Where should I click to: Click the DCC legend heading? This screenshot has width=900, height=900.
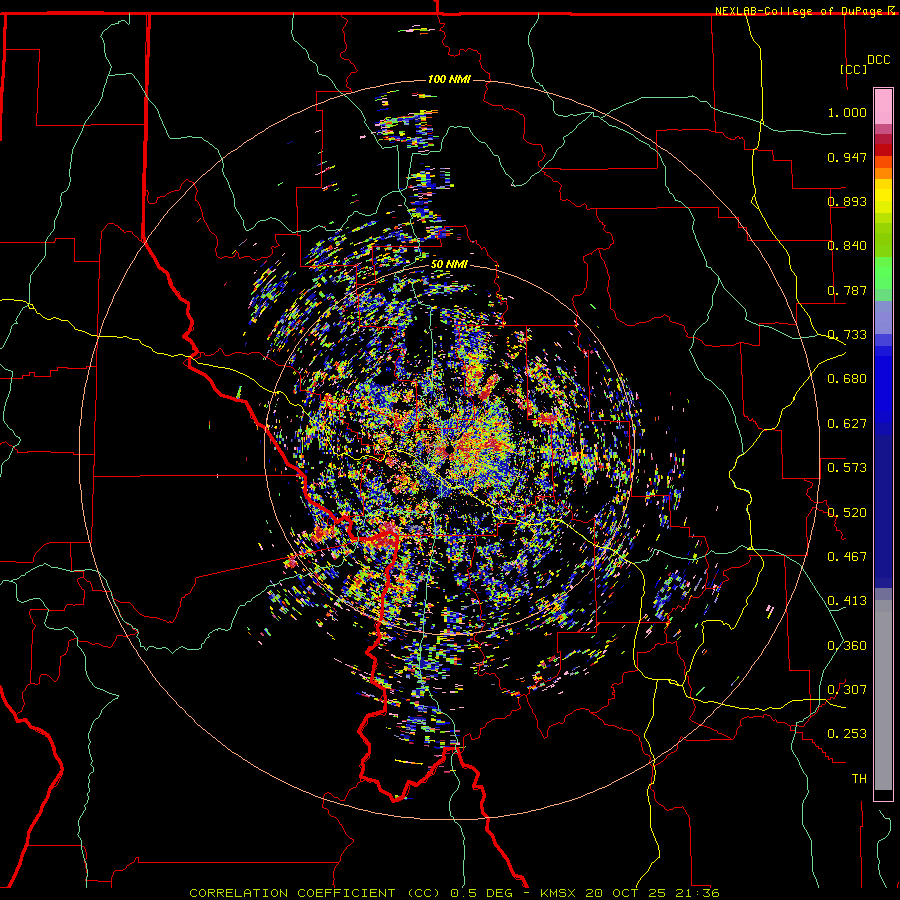(878, 60)
